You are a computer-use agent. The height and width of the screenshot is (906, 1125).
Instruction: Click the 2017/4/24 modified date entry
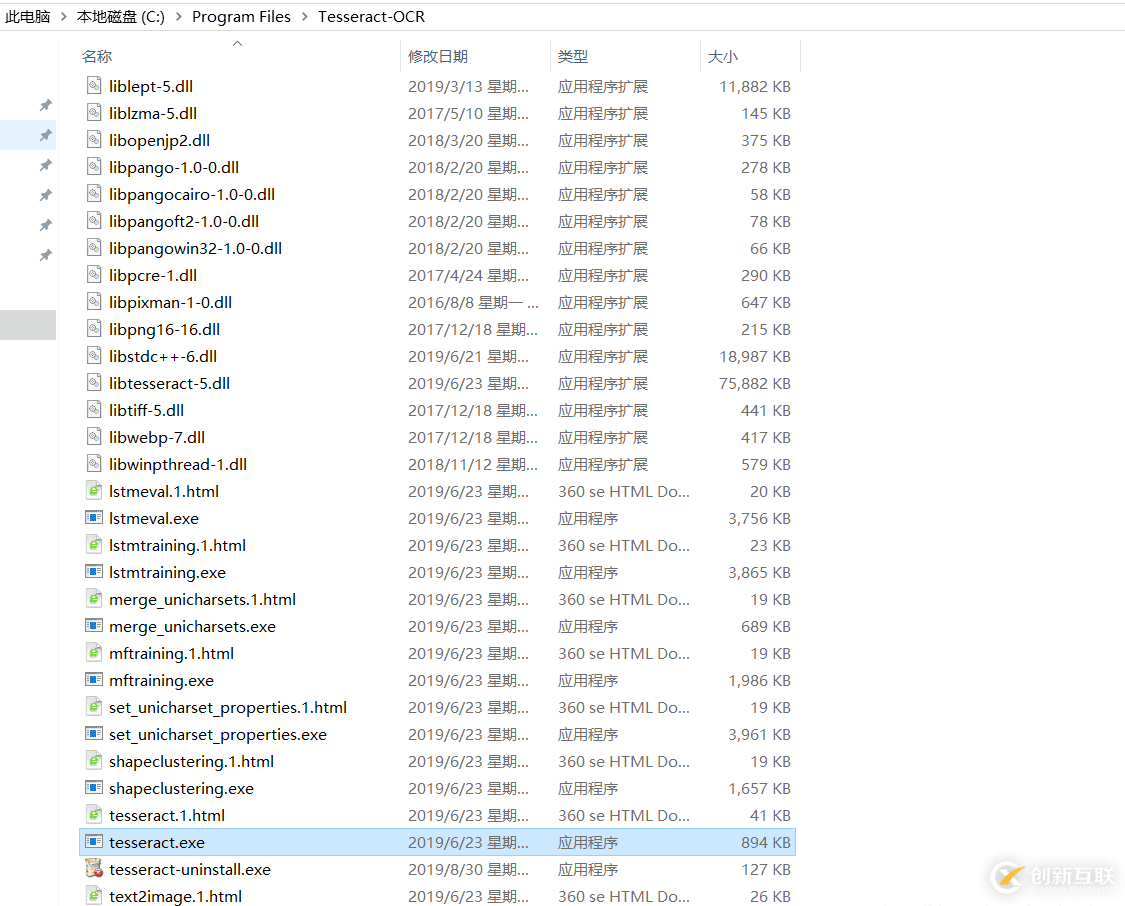click(468, 275)
